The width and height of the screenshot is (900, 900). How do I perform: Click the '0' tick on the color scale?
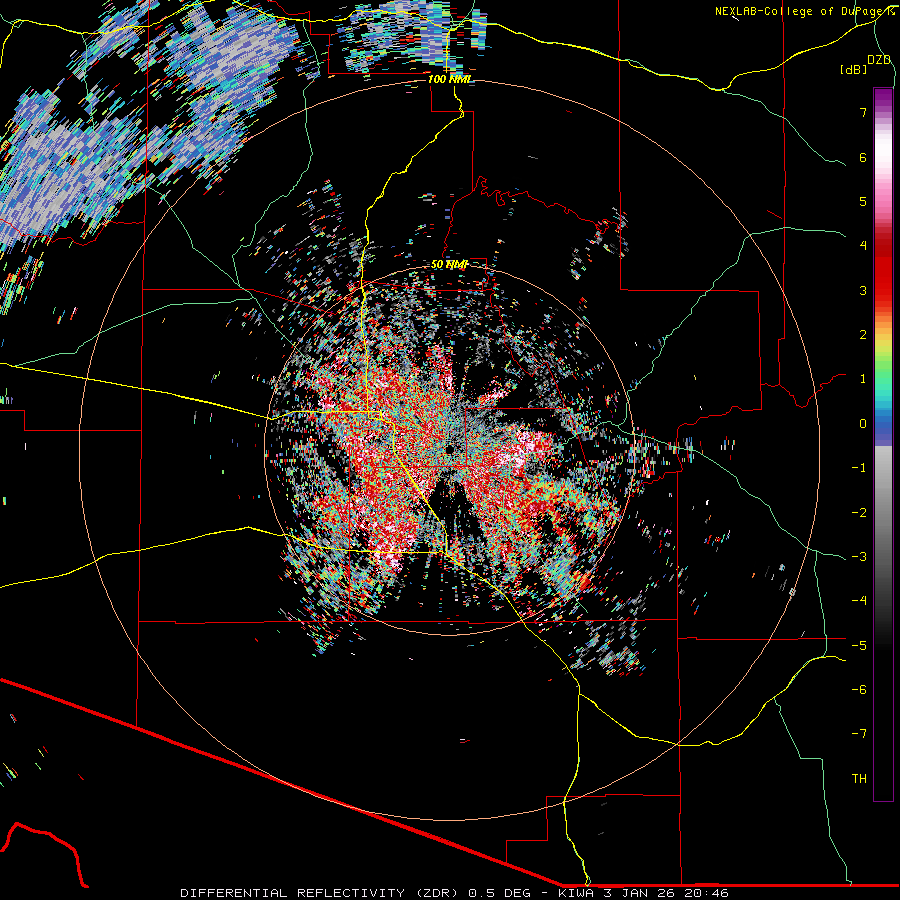pos(863,424)
